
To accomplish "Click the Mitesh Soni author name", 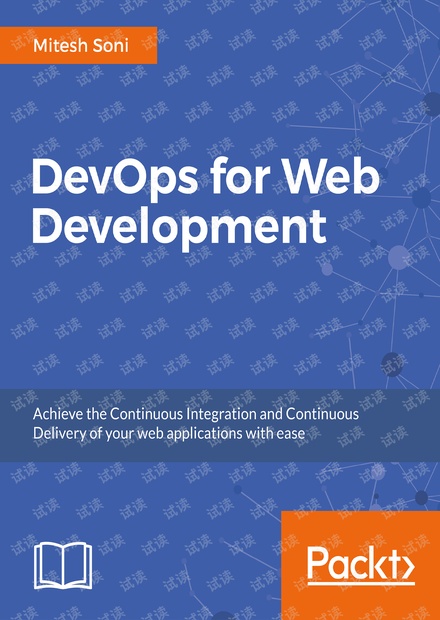I will [x=81, y=45].
